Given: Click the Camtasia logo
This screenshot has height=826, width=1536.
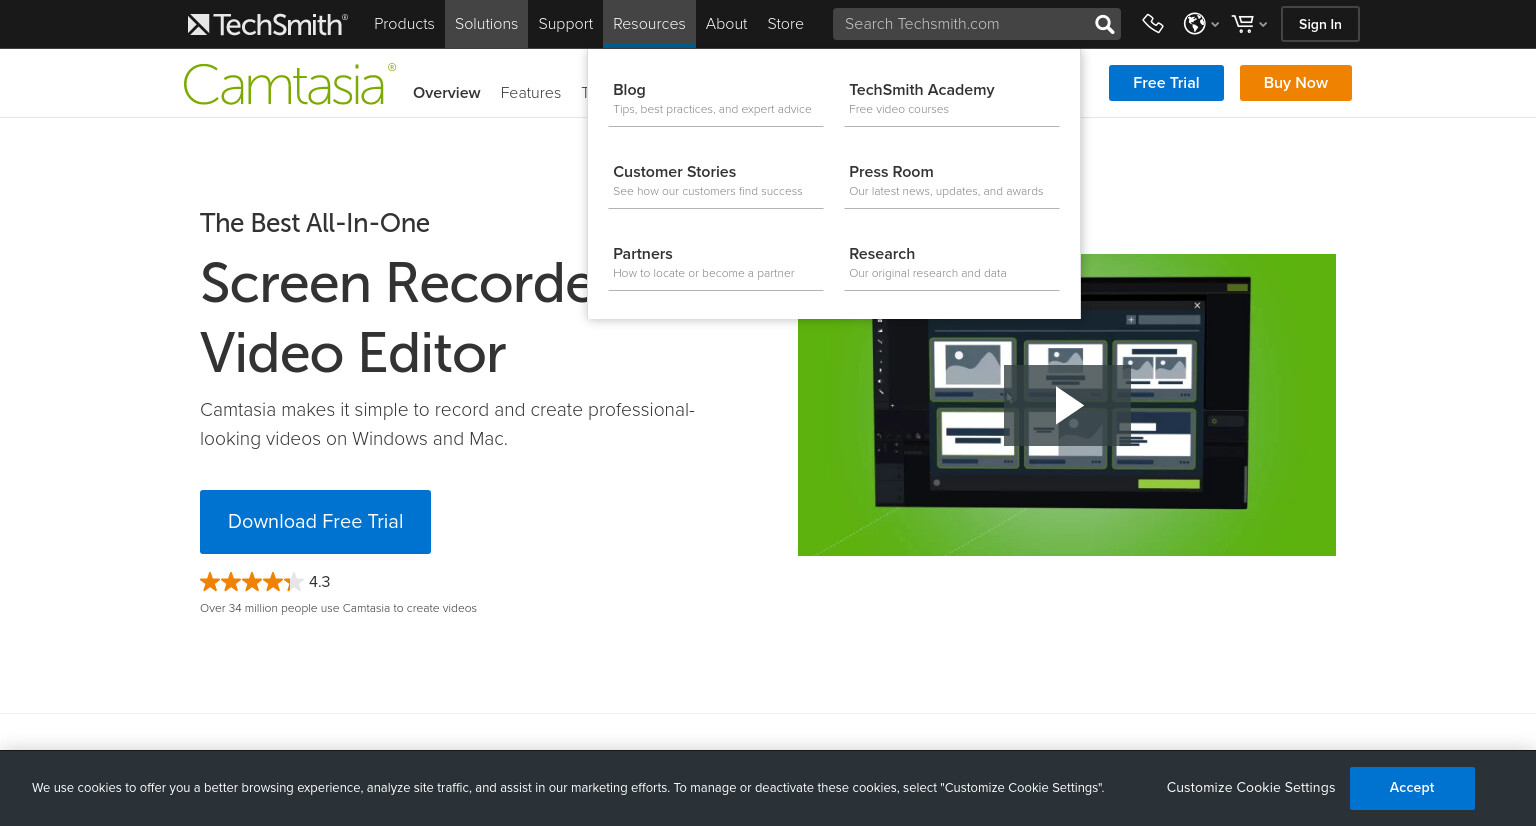Looking at the screenshot, I should [x=289, y=84].
